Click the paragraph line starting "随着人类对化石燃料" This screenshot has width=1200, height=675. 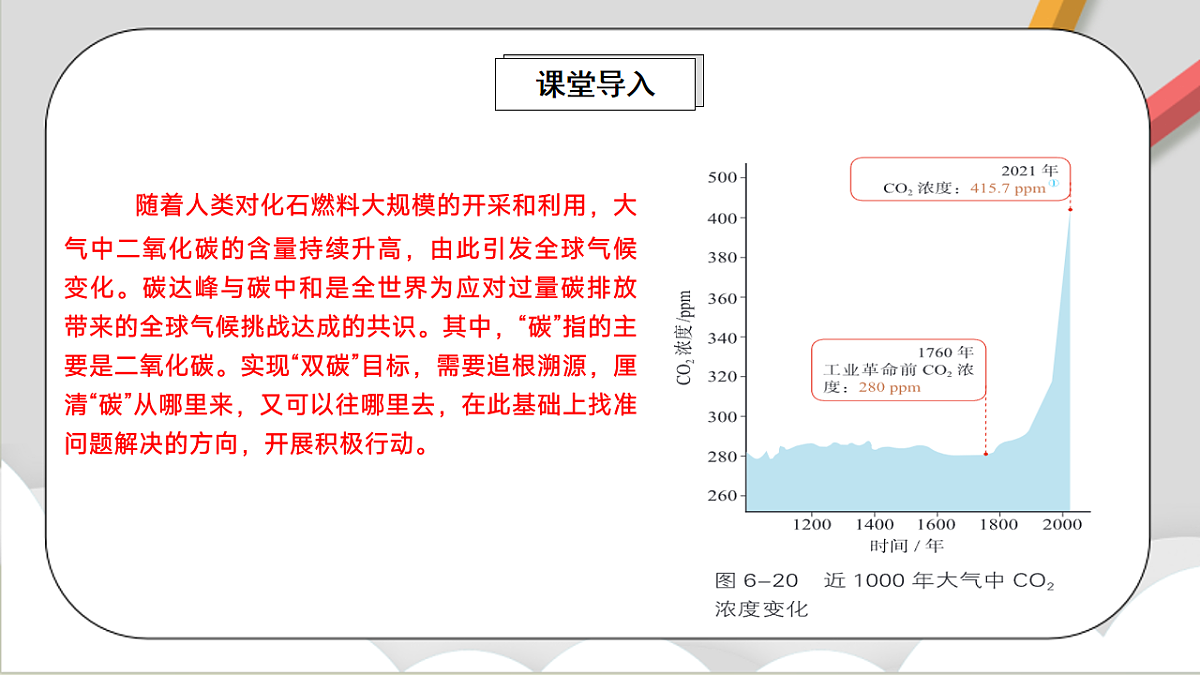pyautogui.click(x=386, y=206)
